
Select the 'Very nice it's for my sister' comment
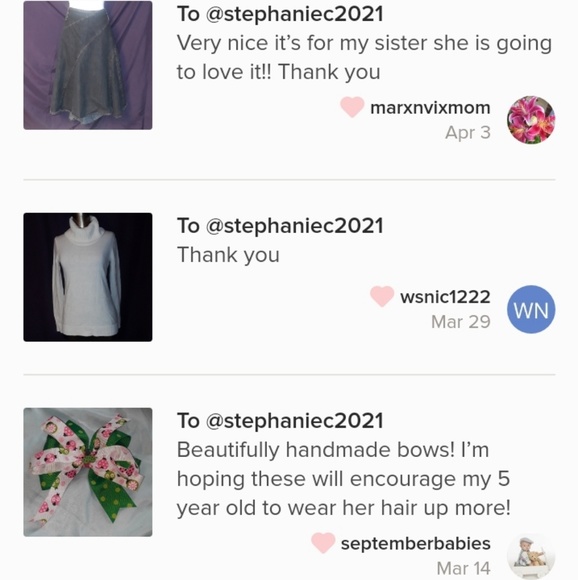coord(364,57)
